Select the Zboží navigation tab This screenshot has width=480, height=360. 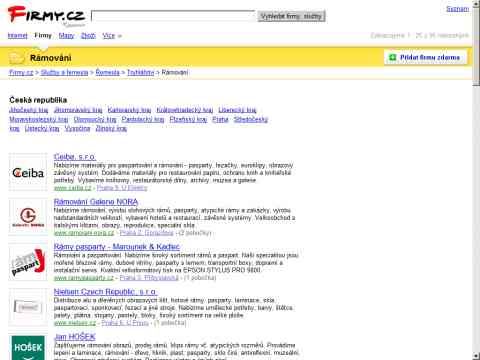pos(88,36)
